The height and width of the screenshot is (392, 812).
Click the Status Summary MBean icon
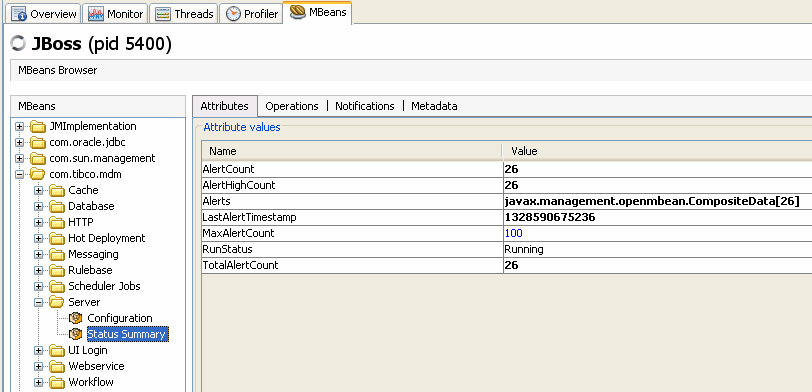(x=76, y=334)
